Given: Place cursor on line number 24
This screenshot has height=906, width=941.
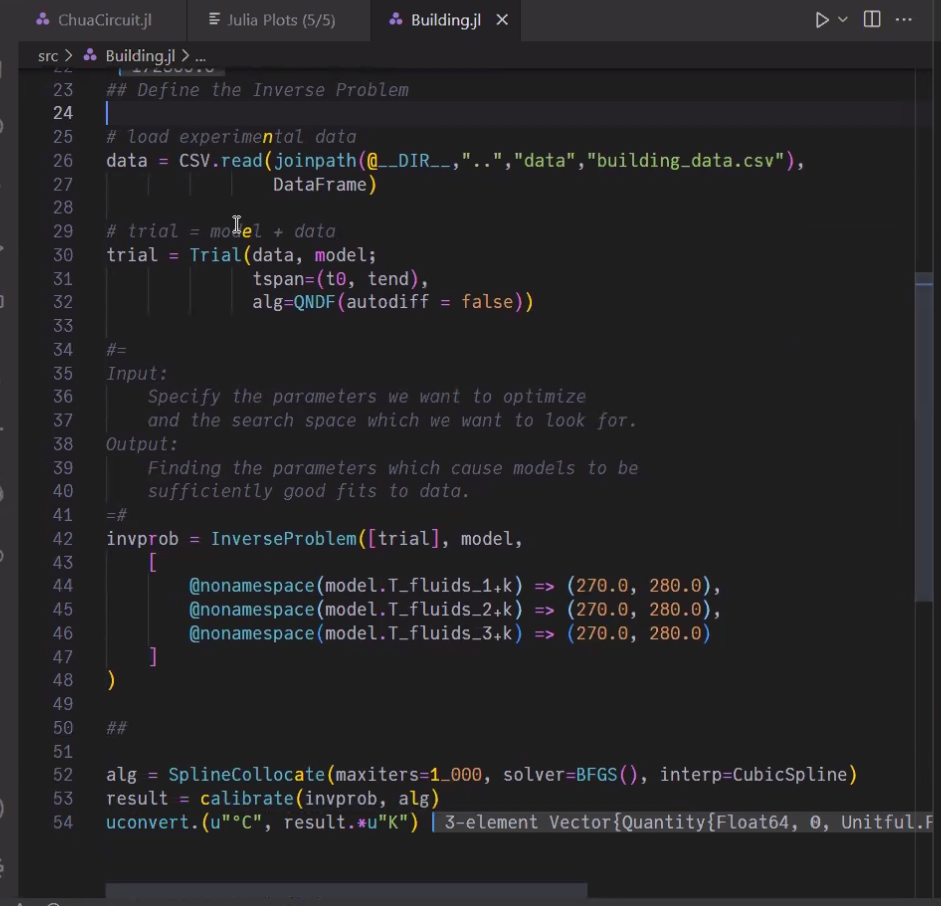Looking at the screenshot, I should pyautogui.click(x=62, y=113).
